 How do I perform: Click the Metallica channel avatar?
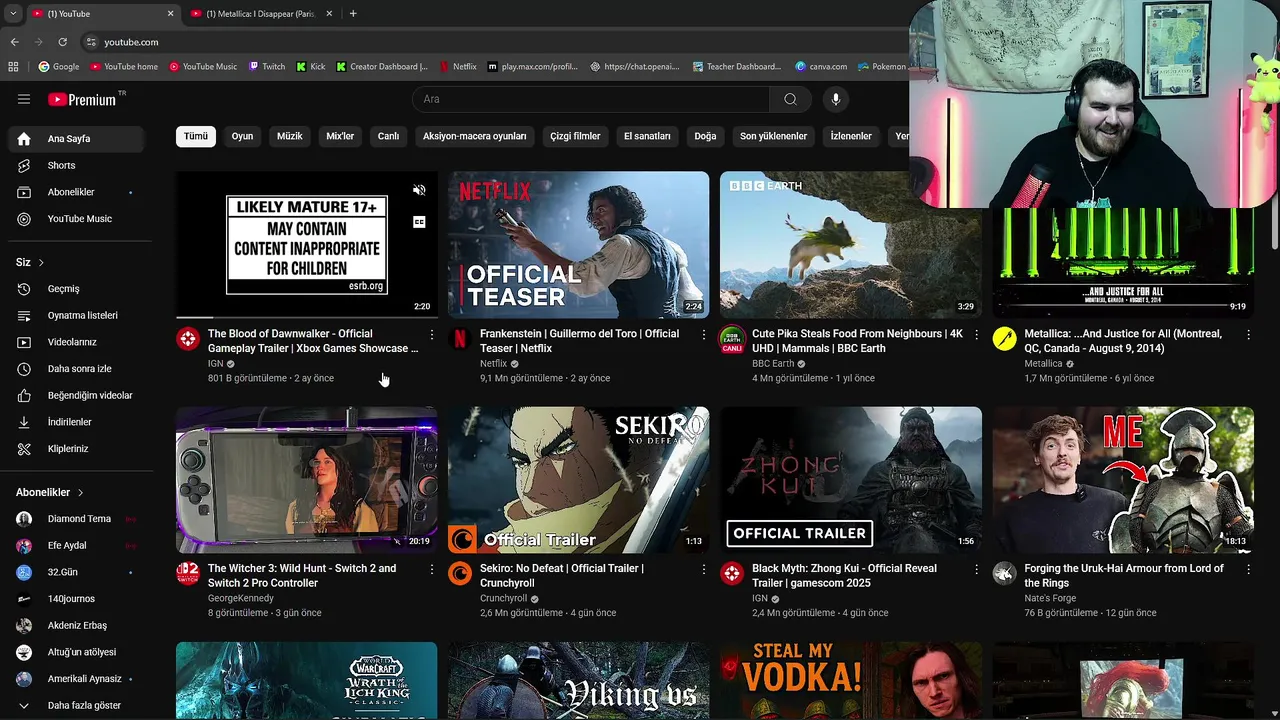point(1004,338)
